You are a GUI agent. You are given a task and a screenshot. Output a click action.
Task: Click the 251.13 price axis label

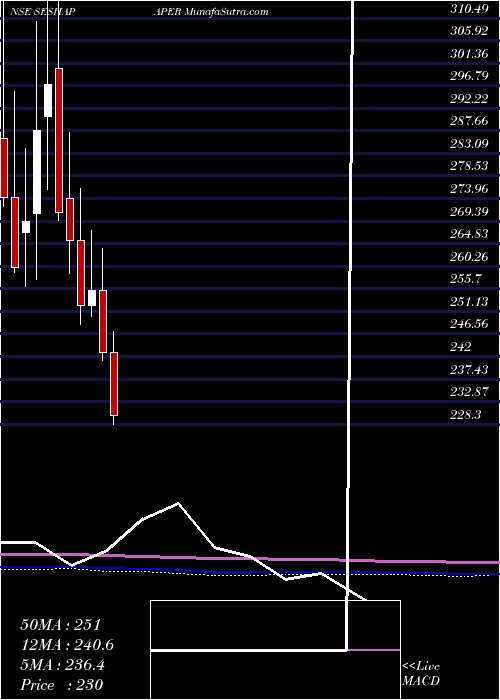click(468, 302)
